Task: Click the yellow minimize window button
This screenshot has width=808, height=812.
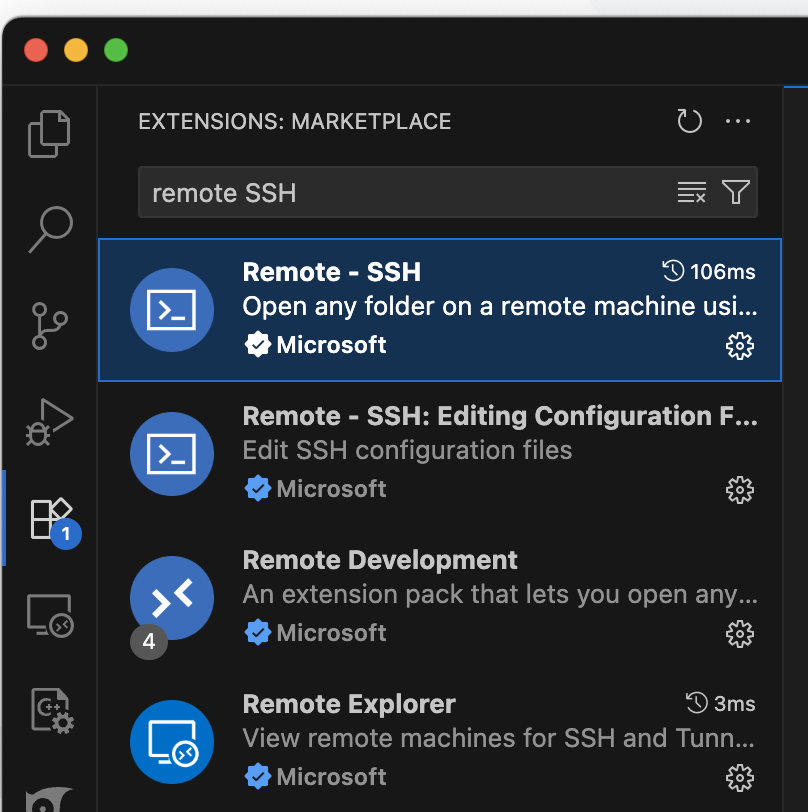Action: point(76,50)
